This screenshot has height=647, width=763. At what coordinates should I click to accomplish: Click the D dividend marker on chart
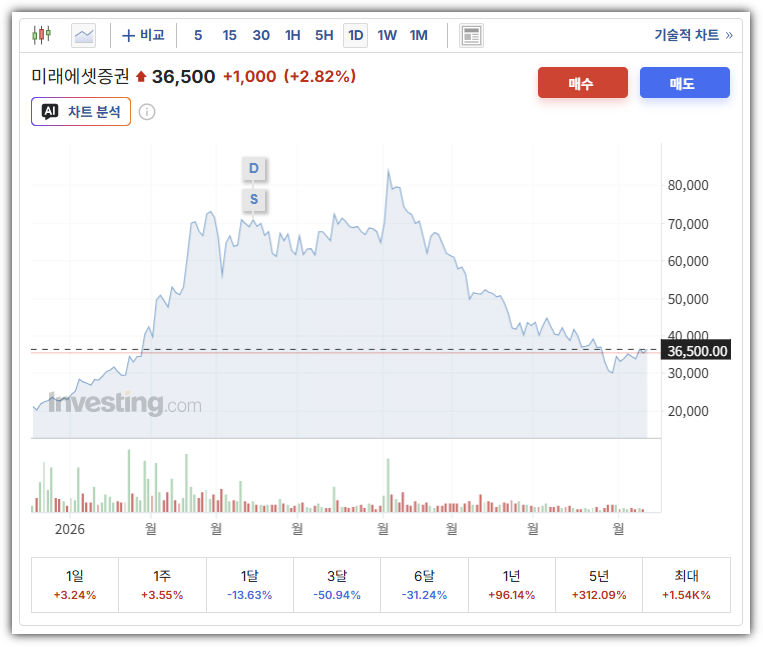254,168
